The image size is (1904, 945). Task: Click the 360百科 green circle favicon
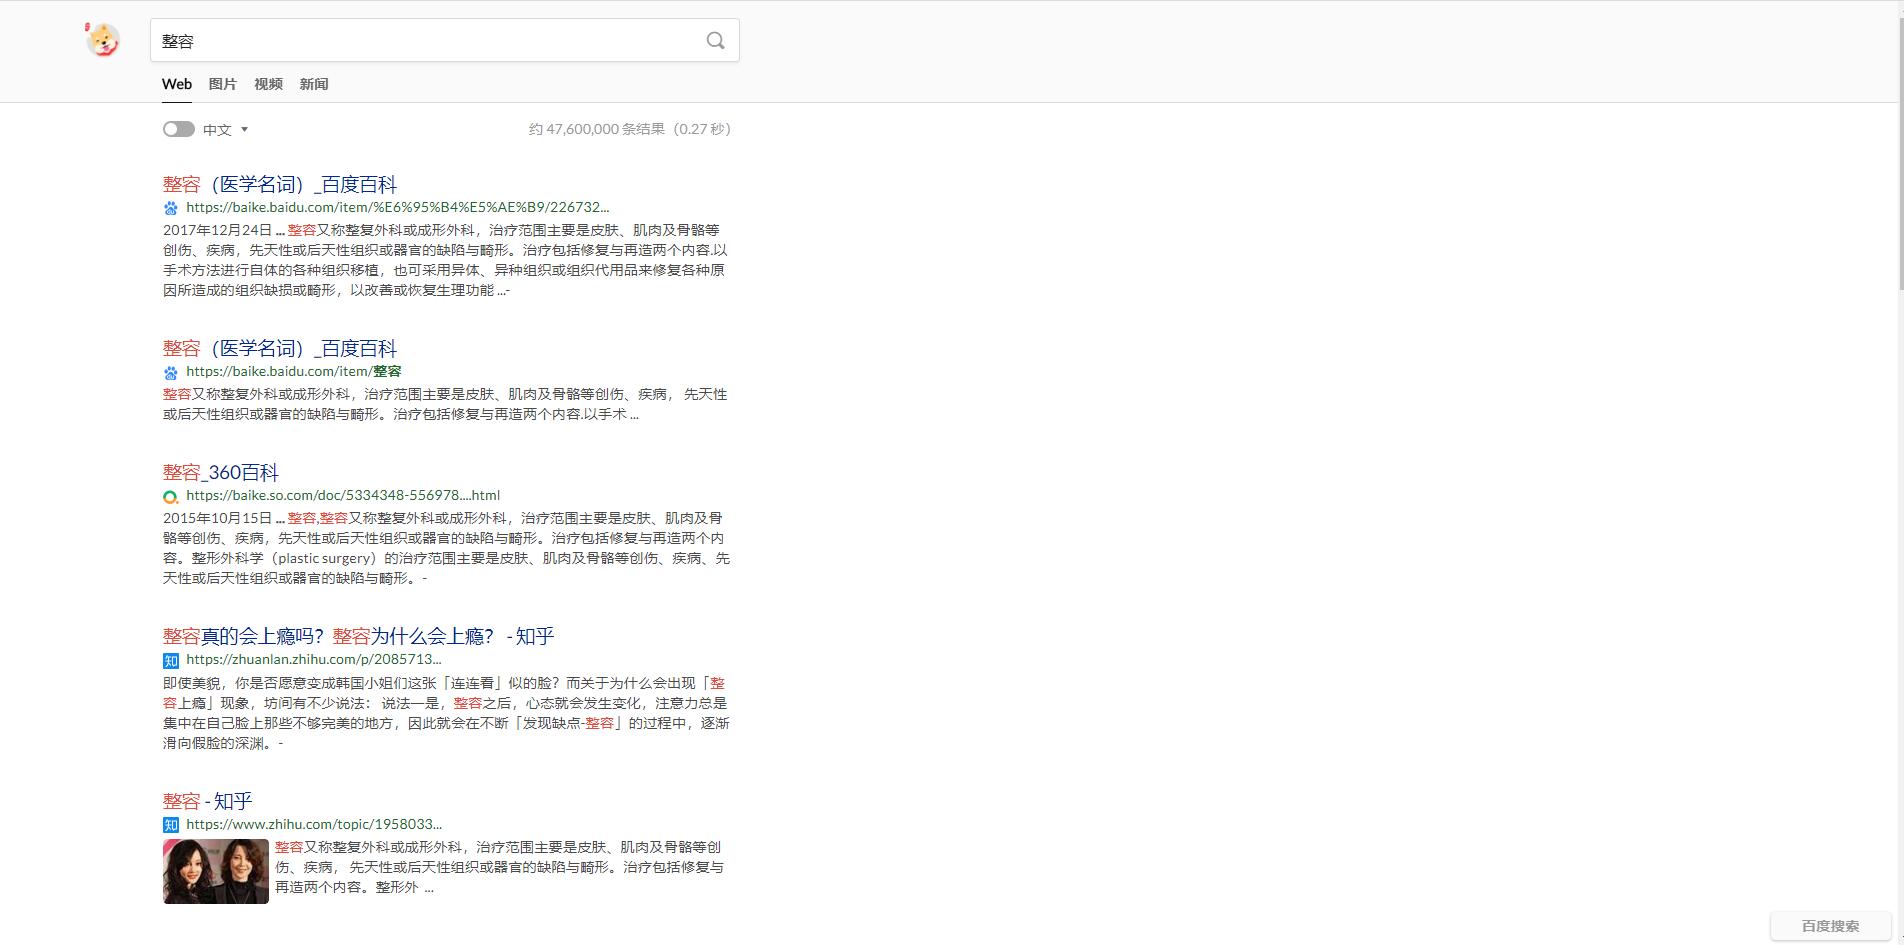[171, 496]
